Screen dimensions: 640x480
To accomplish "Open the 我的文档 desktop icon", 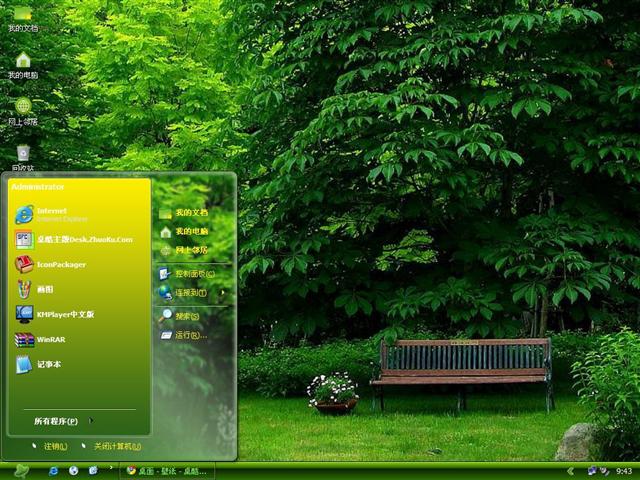I will coord(23,18).
